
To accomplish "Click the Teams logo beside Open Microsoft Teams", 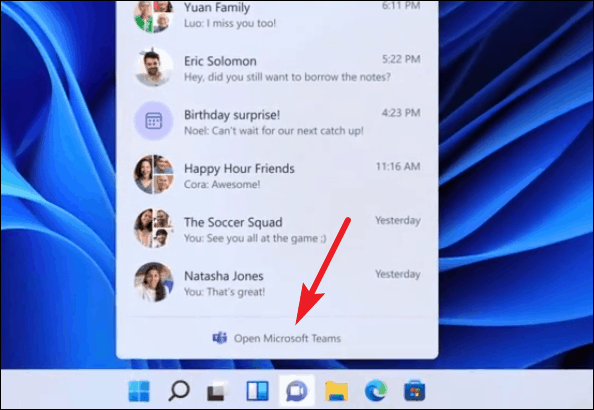I will pyautogui.click(x=220, y=338).
